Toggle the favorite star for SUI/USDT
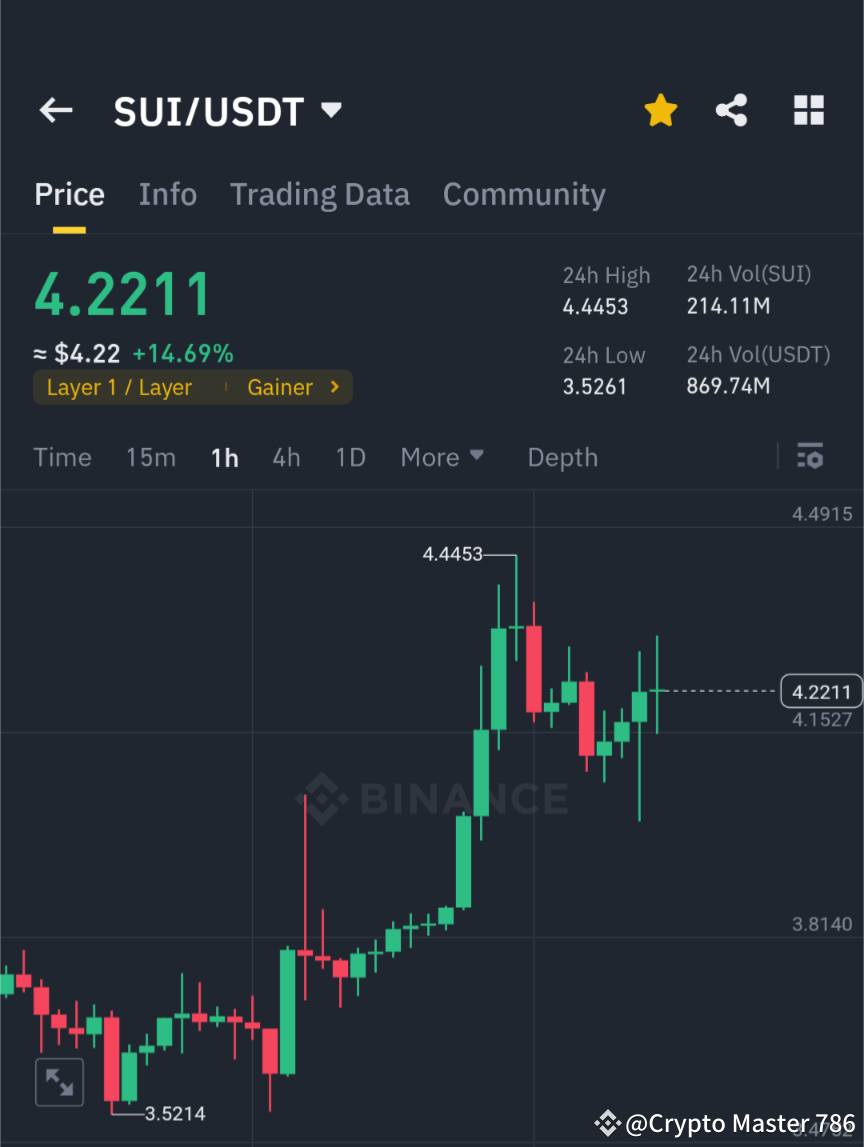 click(660, 110)
